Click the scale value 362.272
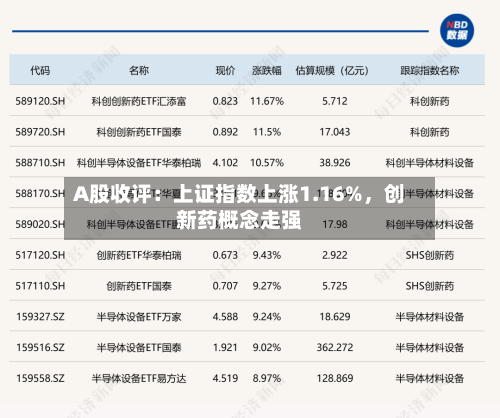500x418 pixels. point(335,347)
